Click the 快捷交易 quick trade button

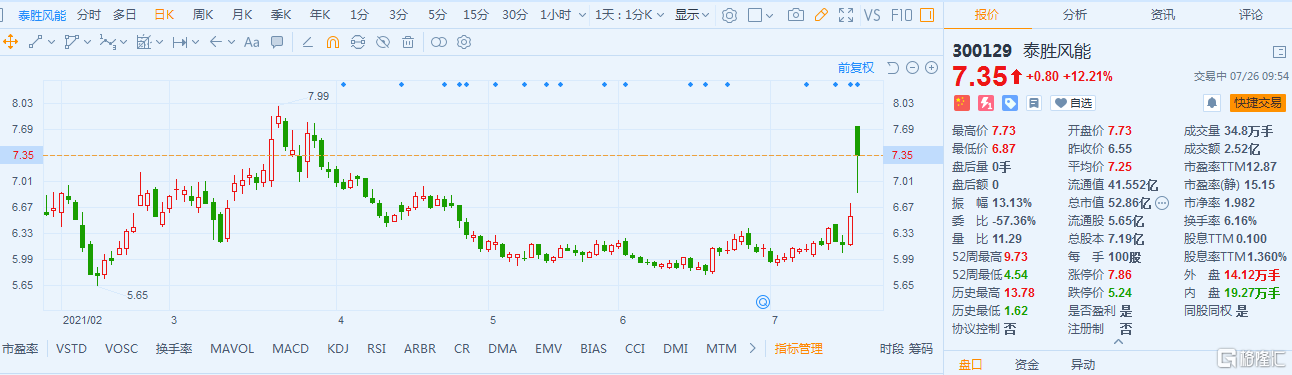point(1257,103)
